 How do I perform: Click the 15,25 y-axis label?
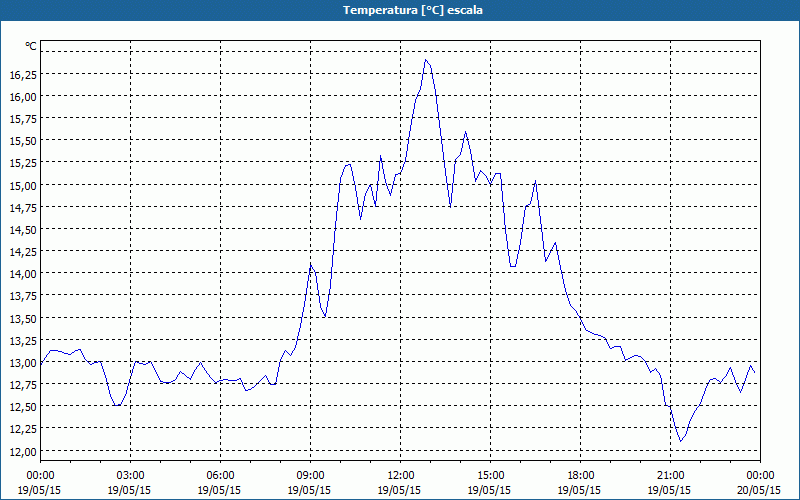(23, 163)
